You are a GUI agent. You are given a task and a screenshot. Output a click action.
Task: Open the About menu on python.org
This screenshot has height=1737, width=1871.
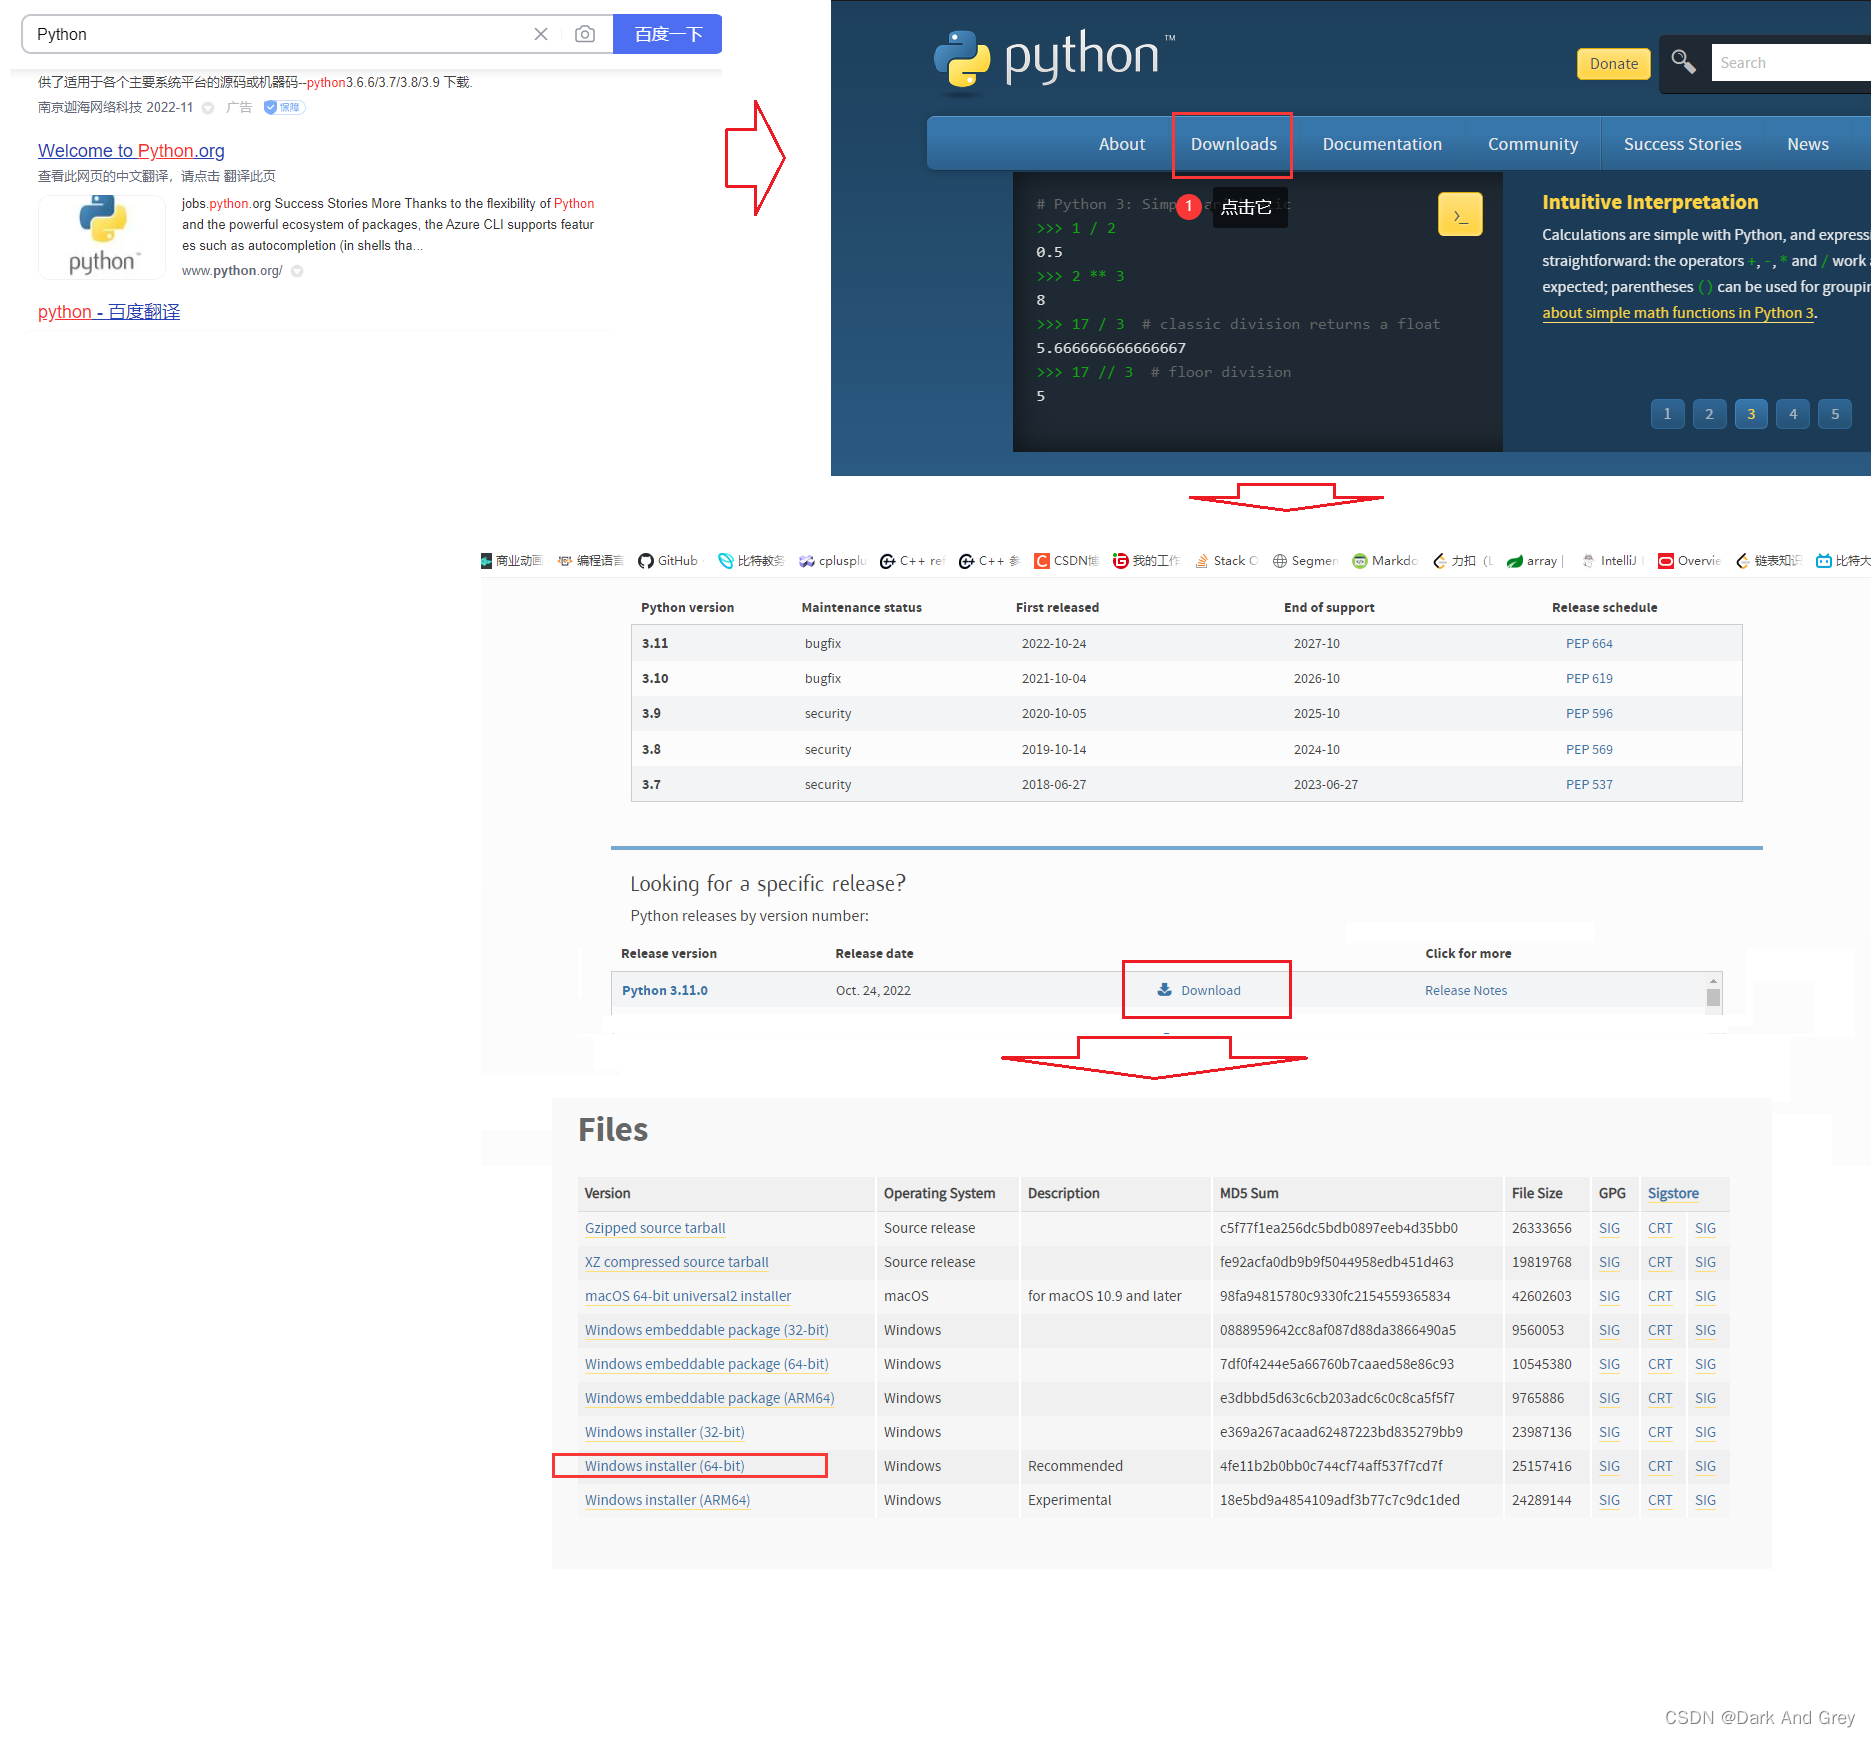tap(1121, 144)
